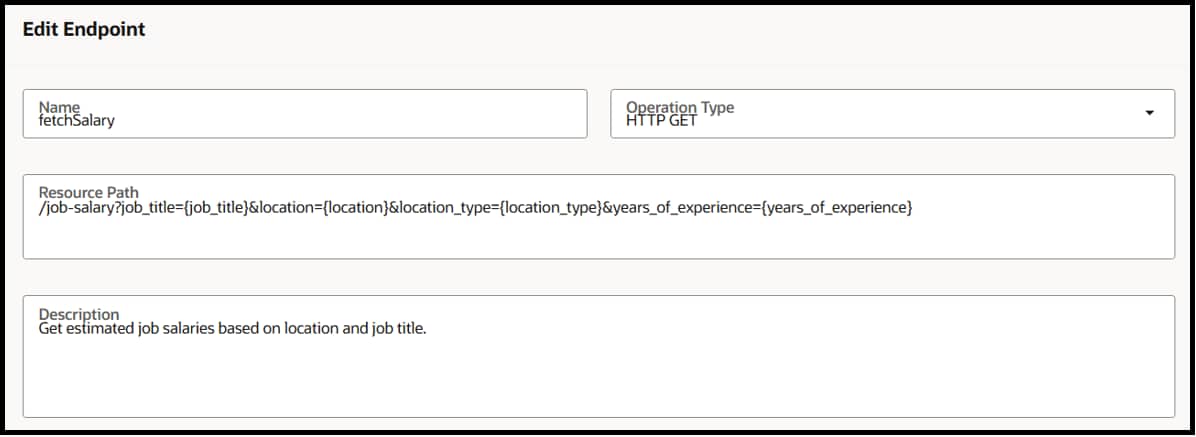Screen dimensions: 1196x437
Task: Select the HTTP GET value text
Action: [x=661, y=121]
